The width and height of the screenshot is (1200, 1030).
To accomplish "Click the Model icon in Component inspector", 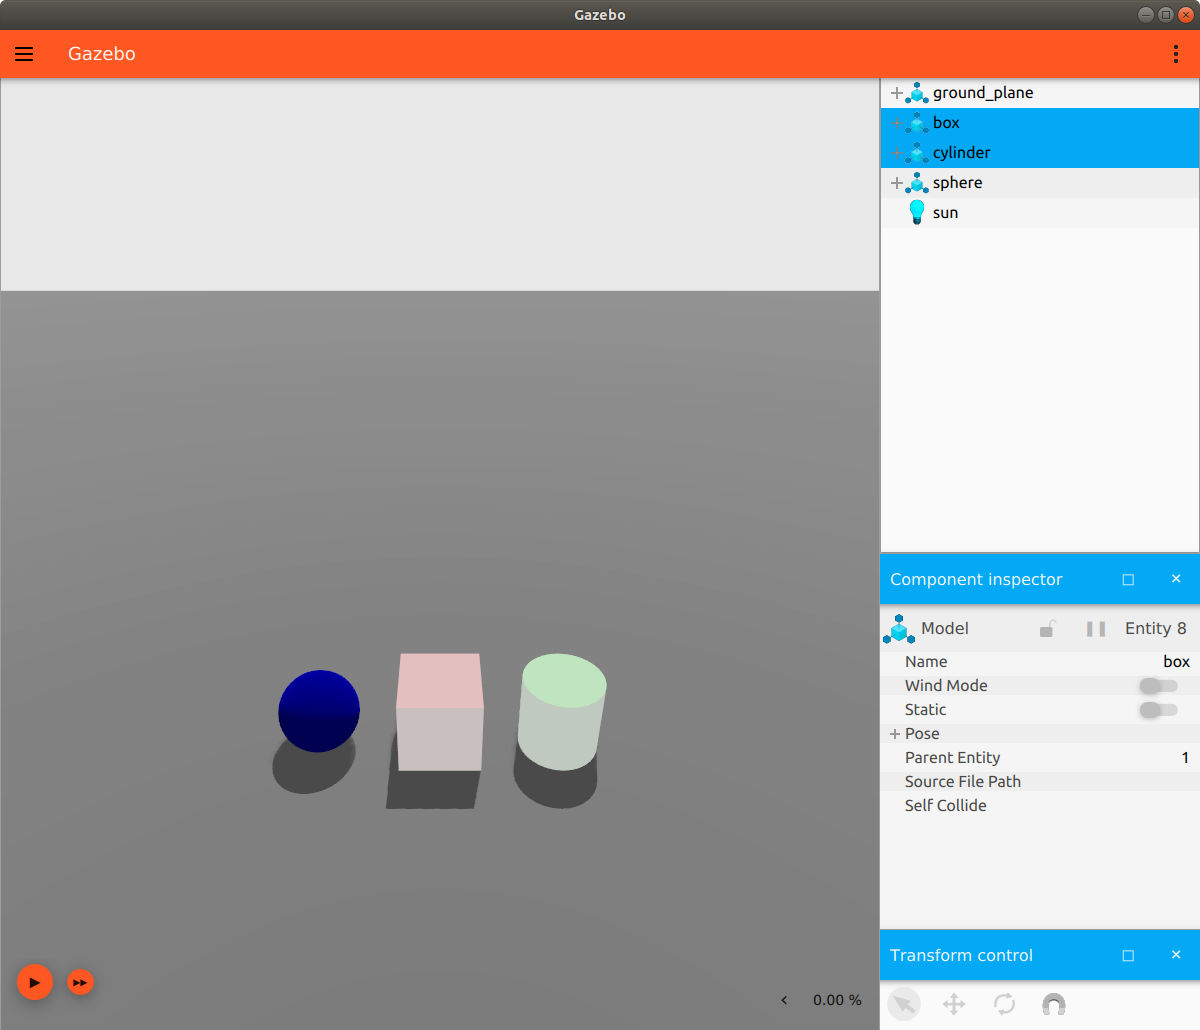I will [x=899, y=629].
